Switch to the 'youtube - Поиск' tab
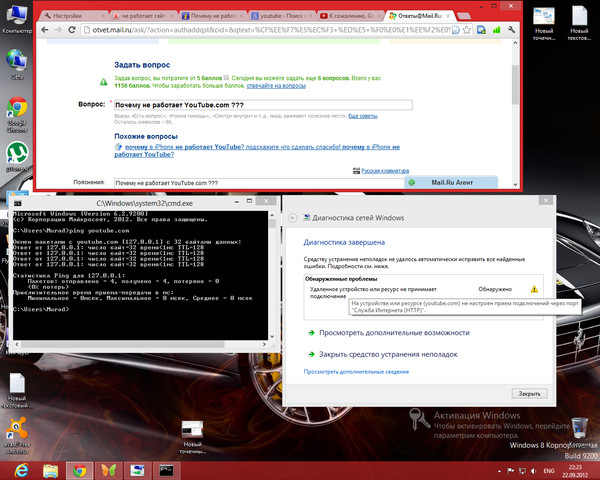Screen dimensions: 600x480 (x=281, y=16)
